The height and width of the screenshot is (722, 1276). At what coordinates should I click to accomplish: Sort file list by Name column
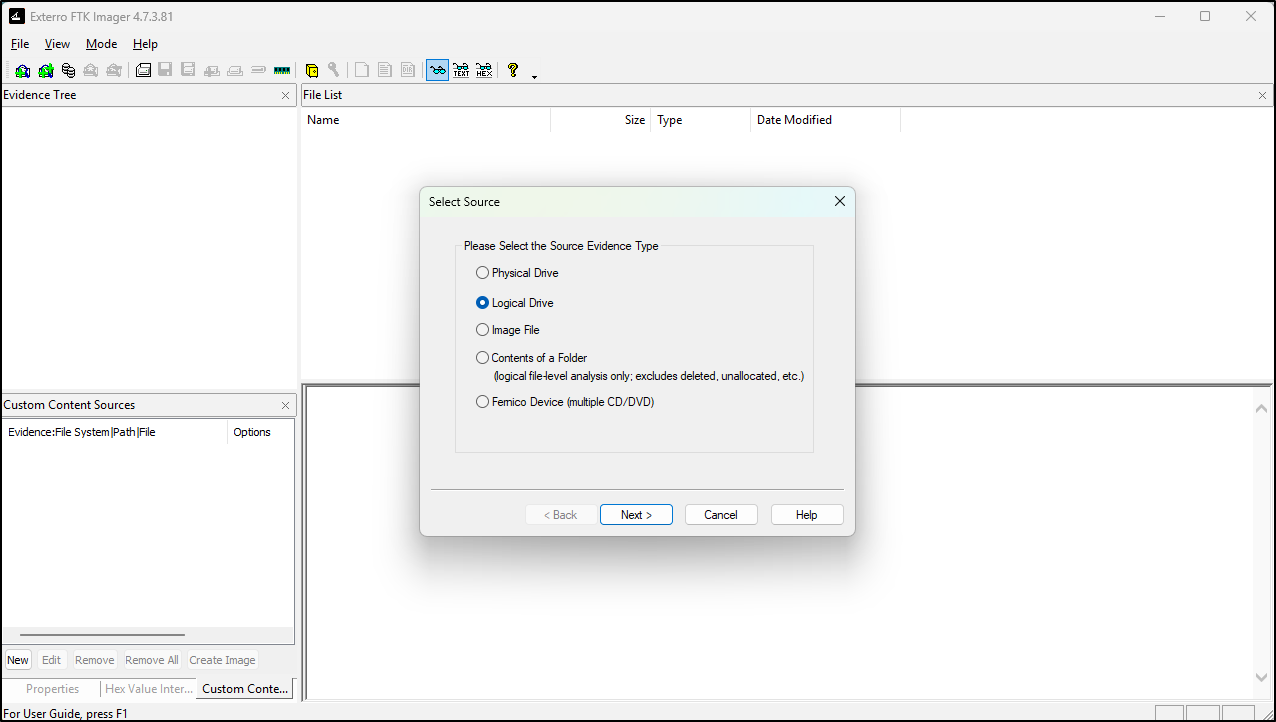[x=426, y=120]
